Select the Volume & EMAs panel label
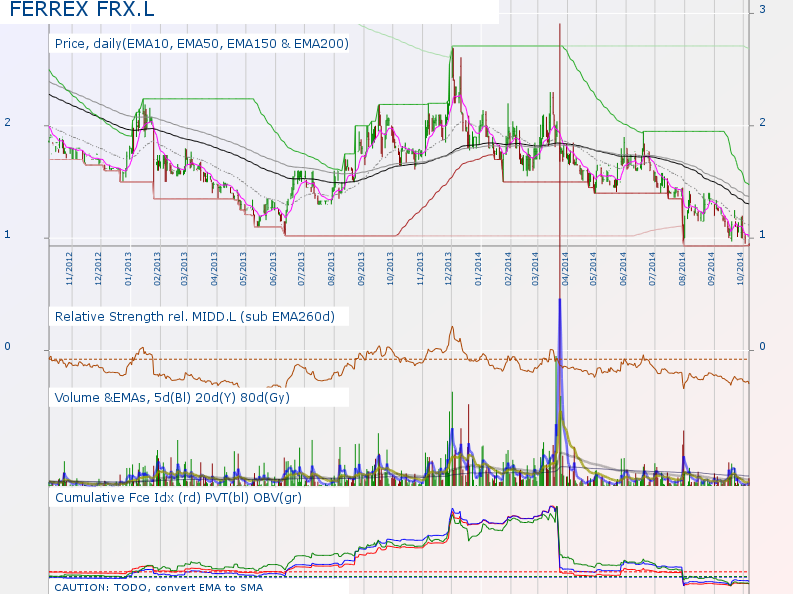The image size is (793, 594). coord(181,397)
